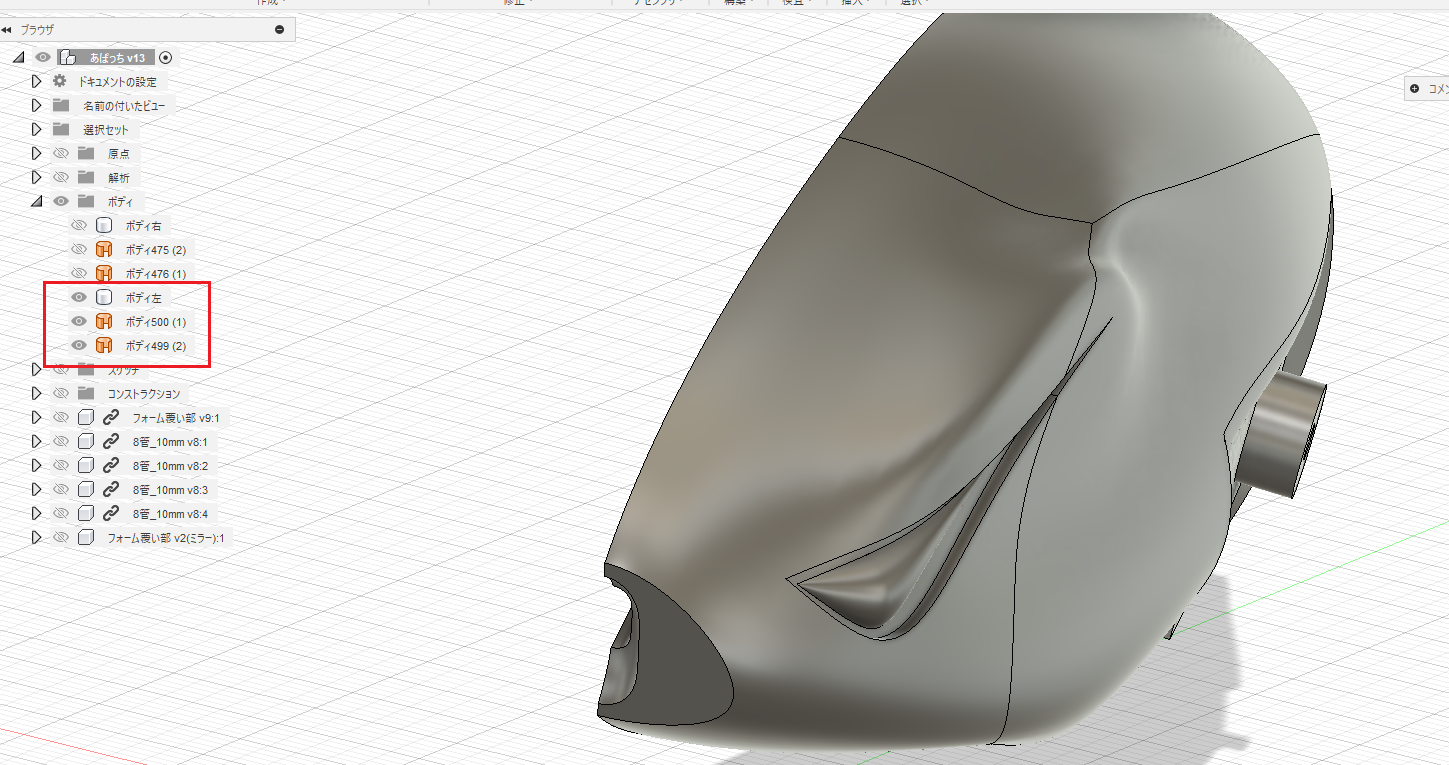
Task: Click the body icon of ボディ左
Action: (x=103, y=297)
